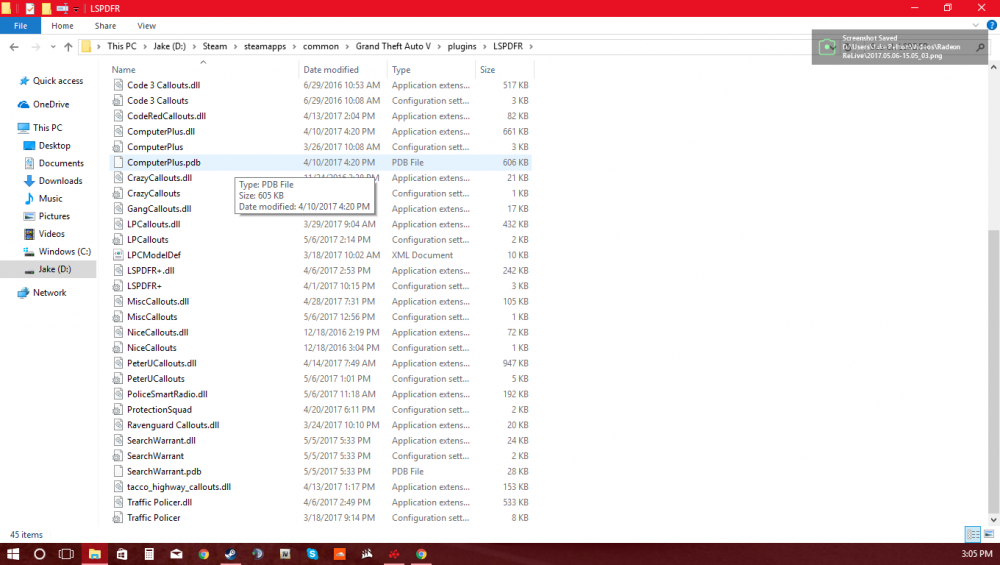The image size is (1000, 565).
Task: Click 'Steam' breadcrumb in address bar
Action: tap(215, 46)
